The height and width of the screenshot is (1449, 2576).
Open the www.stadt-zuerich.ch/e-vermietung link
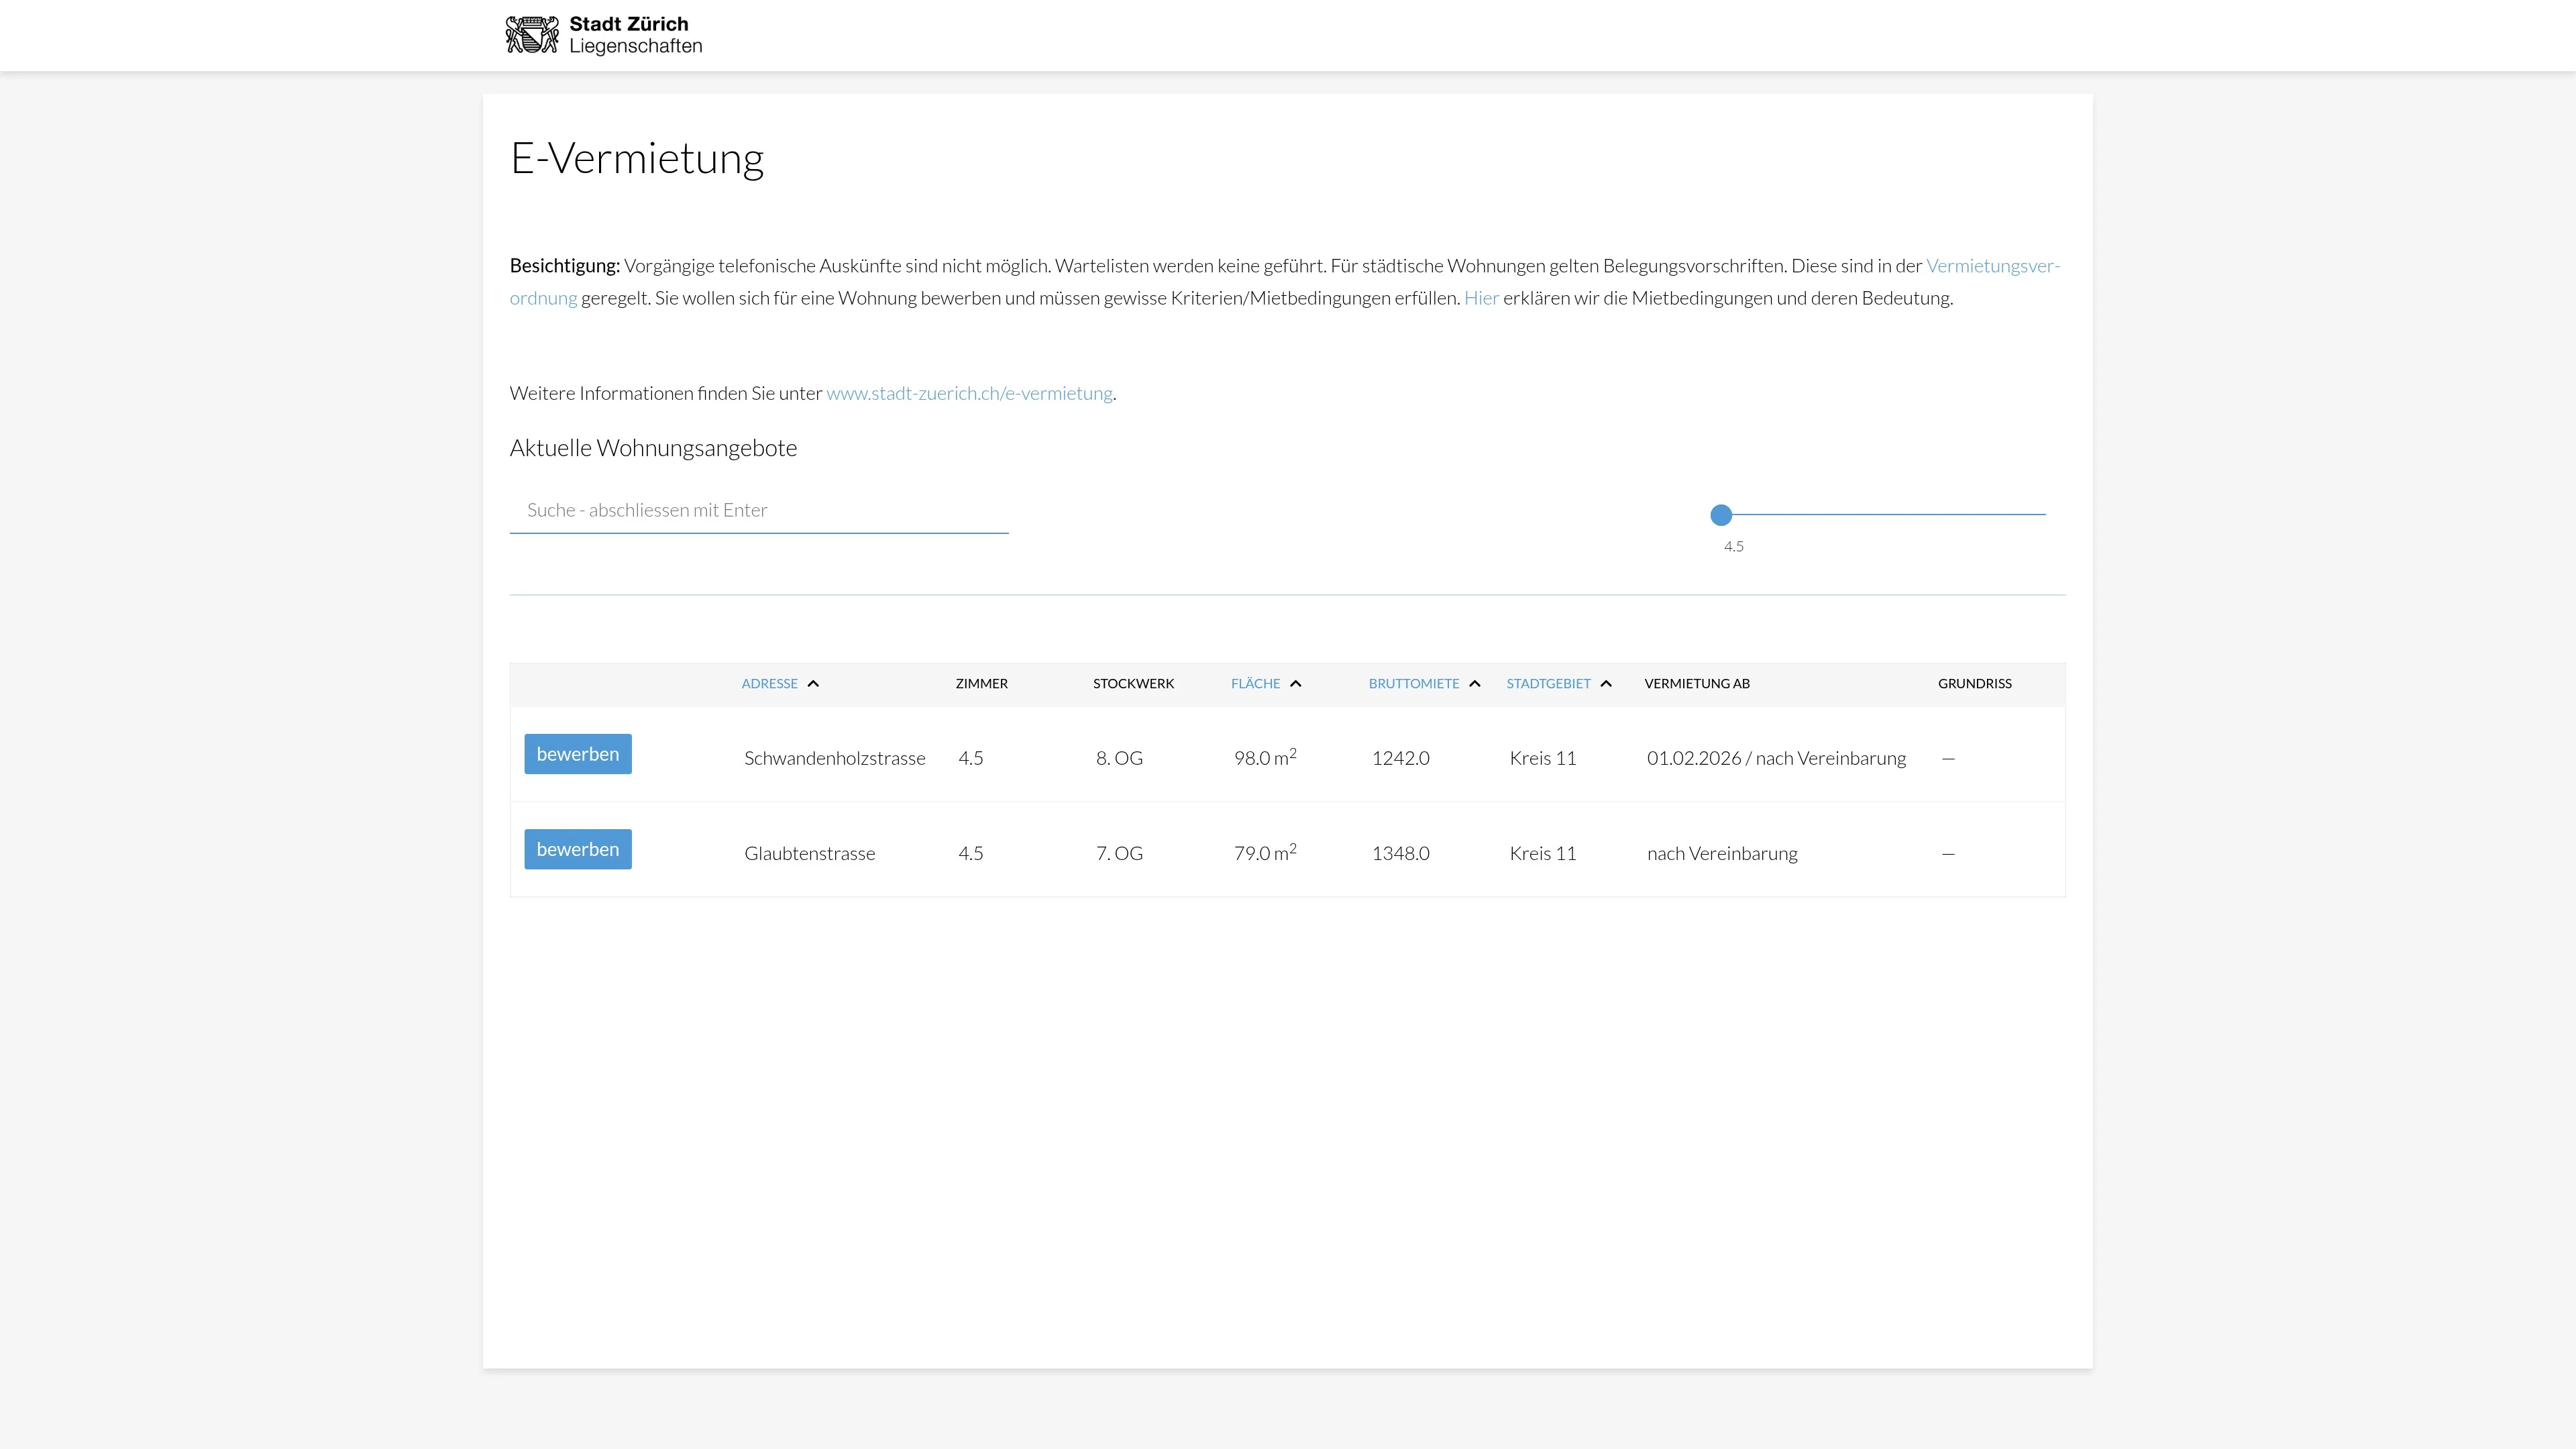click(x=969, y=393)
